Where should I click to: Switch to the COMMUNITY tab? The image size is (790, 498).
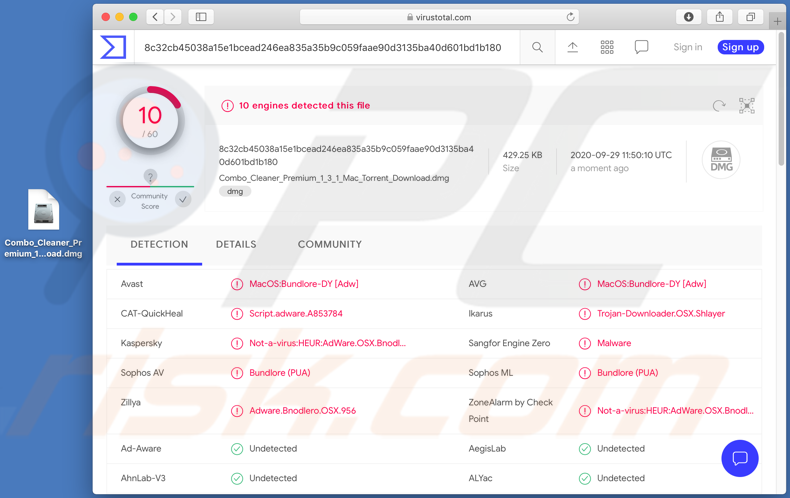330,244
